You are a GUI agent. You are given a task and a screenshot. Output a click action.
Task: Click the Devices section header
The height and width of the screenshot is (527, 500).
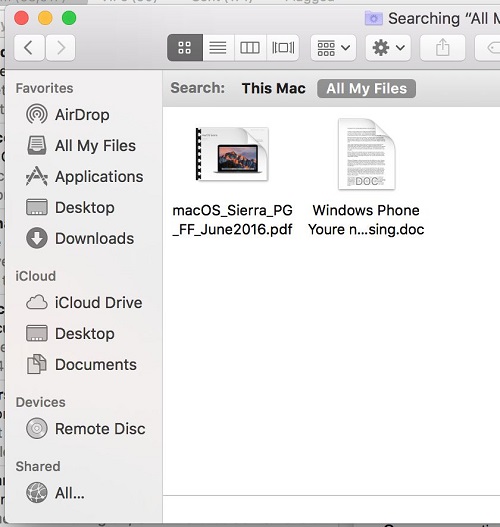point(40,402)
